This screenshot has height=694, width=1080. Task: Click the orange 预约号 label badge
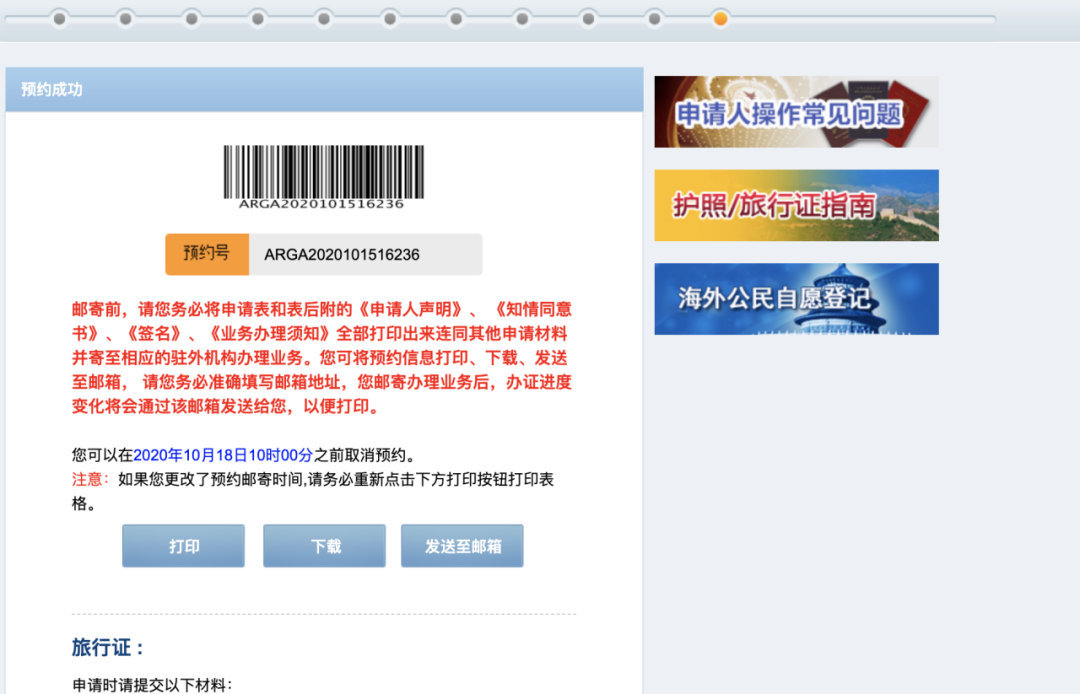pos(205,254)
